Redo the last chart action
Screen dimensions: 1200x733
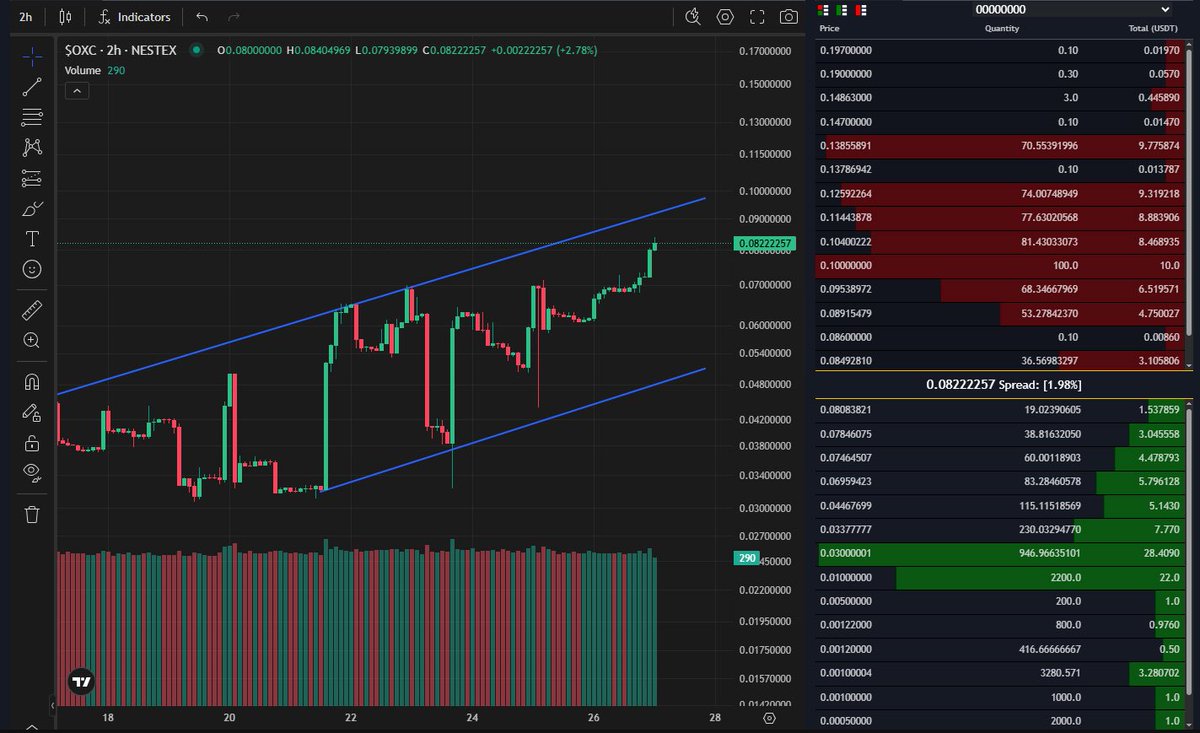pyautogui.click(x=233, y=17)
